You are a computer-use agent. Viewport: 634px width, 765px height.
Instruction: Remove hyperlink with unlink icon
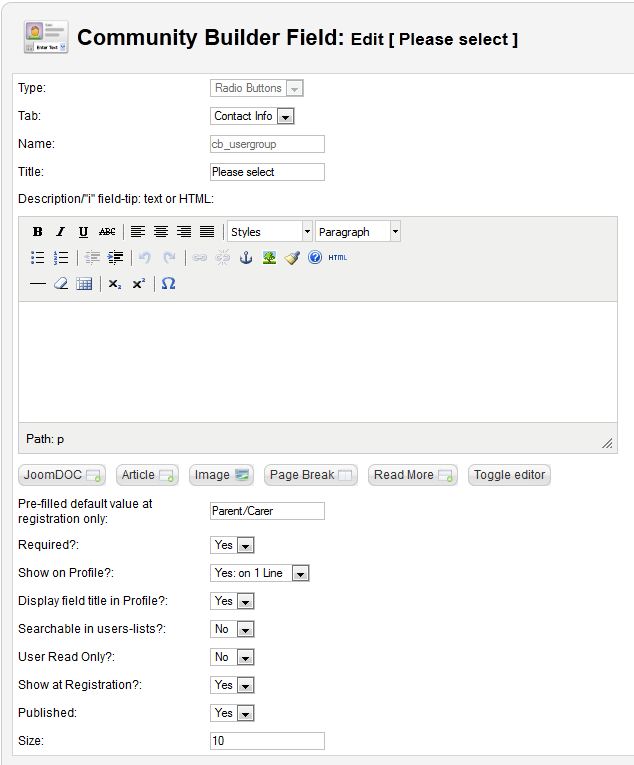223,258
